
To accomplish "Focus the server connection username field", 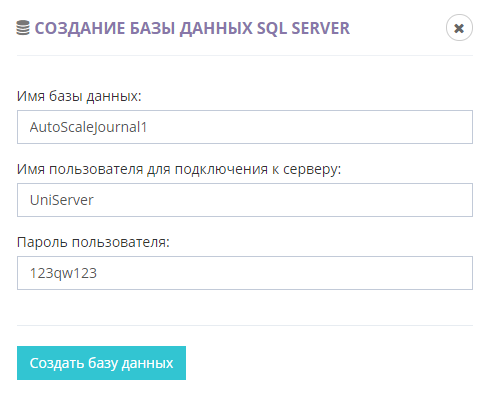I will [x=245, y=200].
